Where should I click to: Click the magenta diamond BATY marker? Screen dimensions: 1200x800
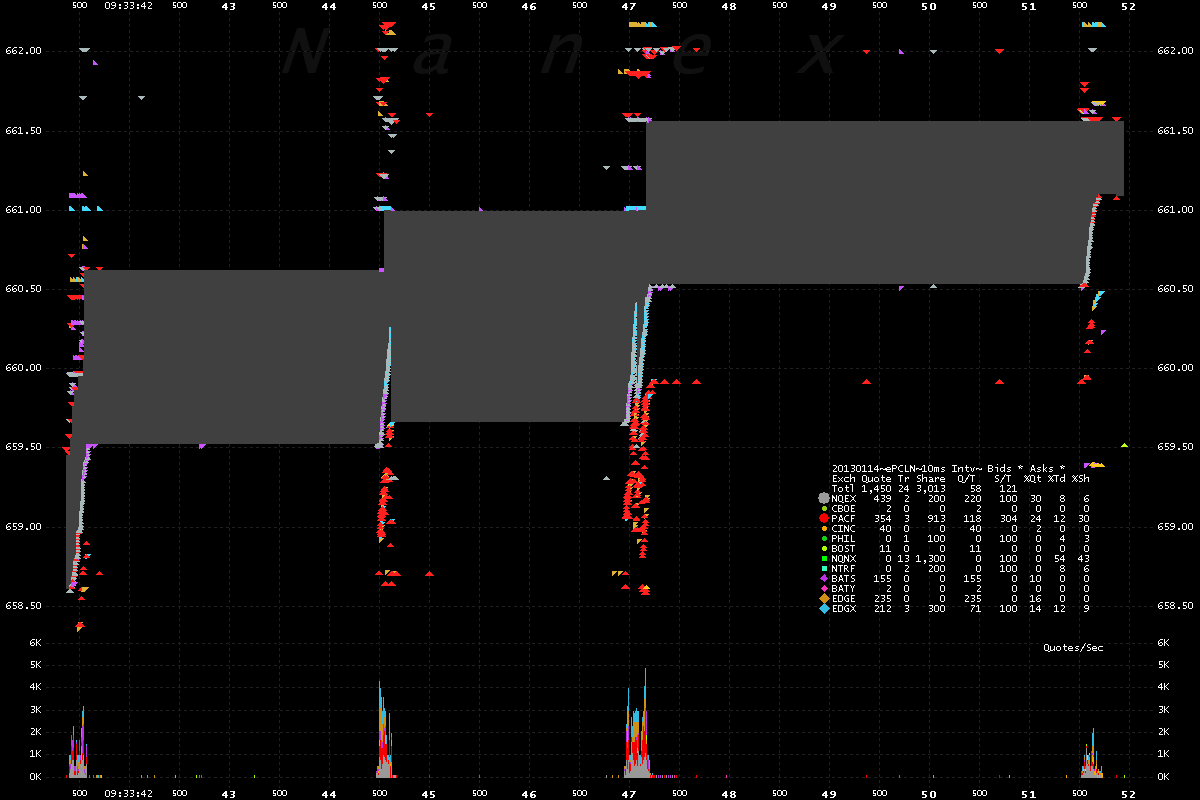(x=824, y=588)
